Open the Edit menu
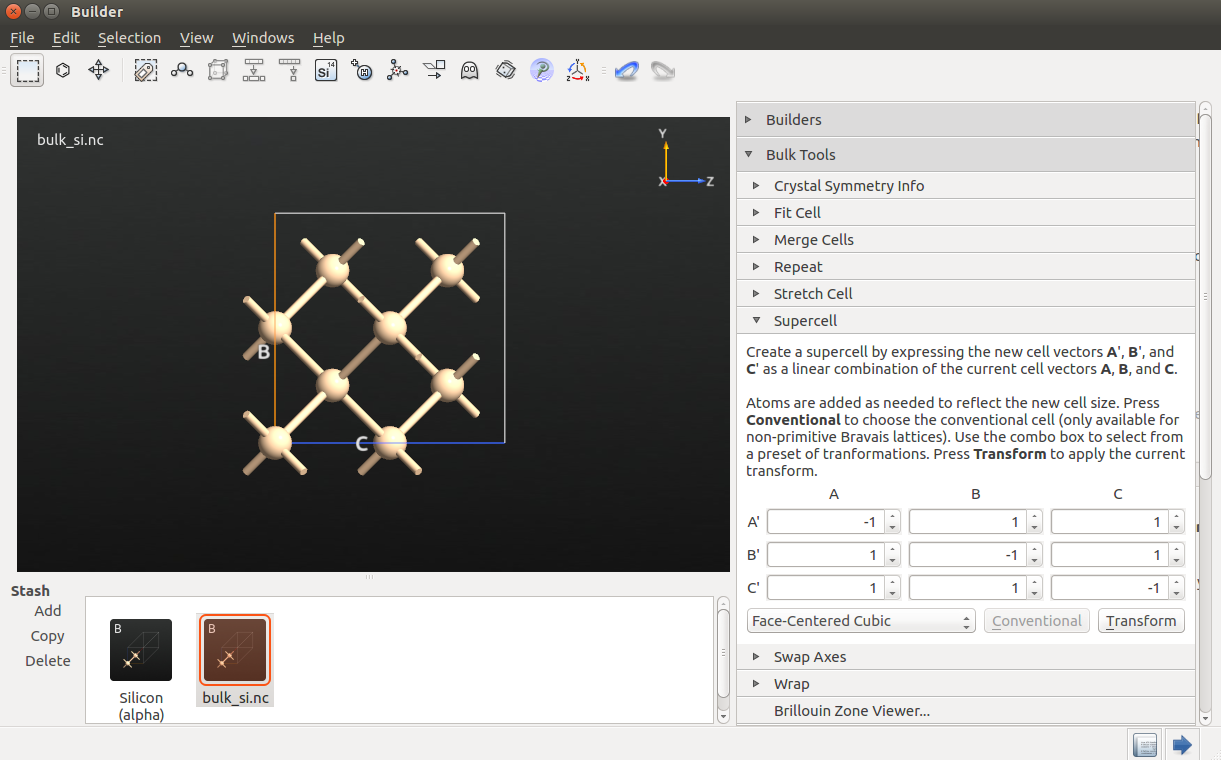Image resolution: width=1221 pixels, height=760 pixels. pyautogui.click(x=66, y=38)
